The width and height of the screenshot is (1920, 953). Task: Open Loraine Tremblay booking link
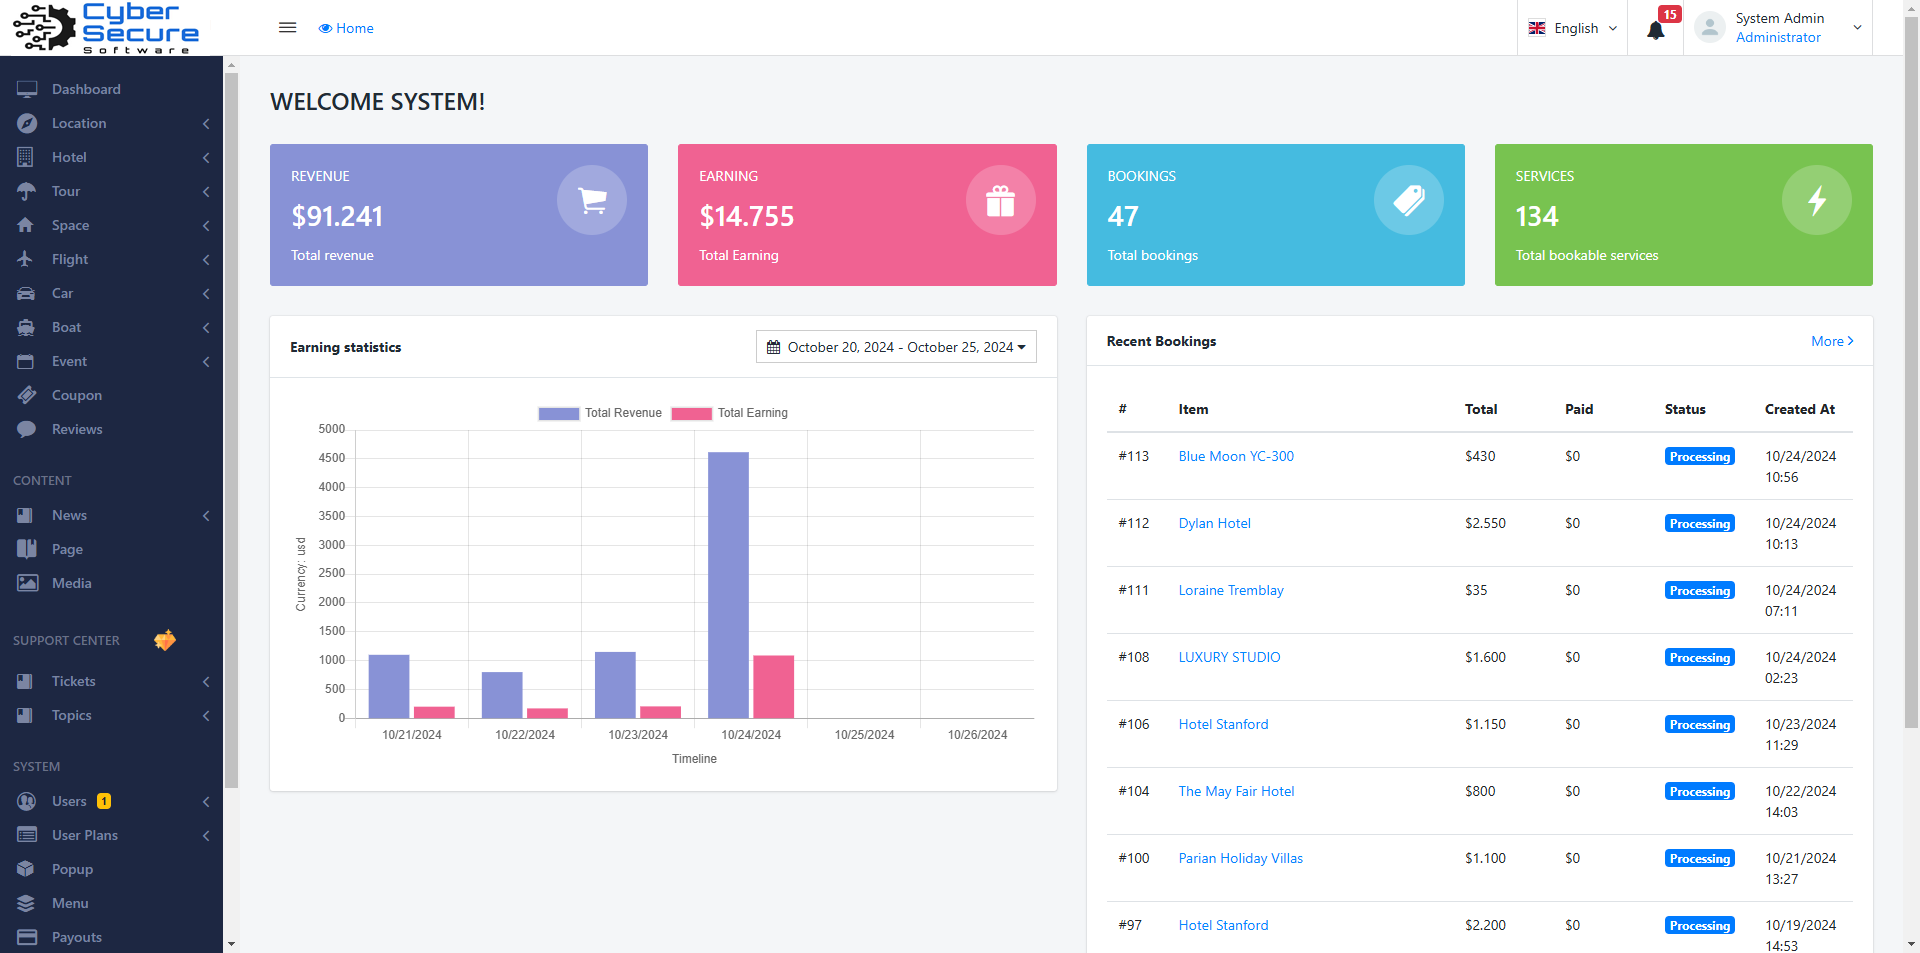pos(1231,590)
